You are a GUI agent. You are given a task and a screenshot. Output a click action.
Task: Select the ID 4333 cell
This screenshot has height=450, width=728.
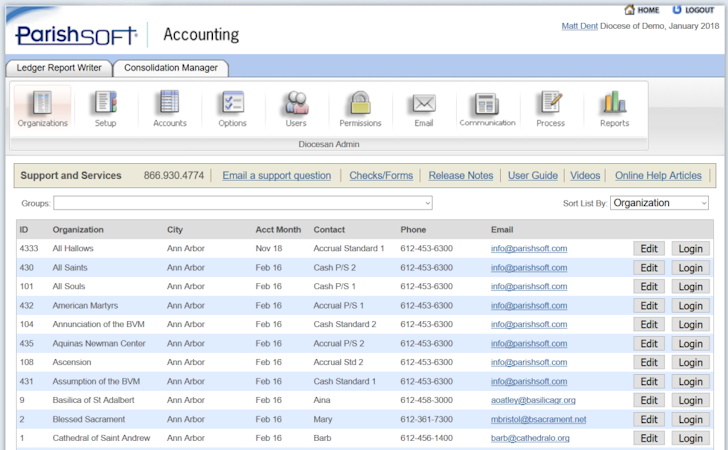29,248
